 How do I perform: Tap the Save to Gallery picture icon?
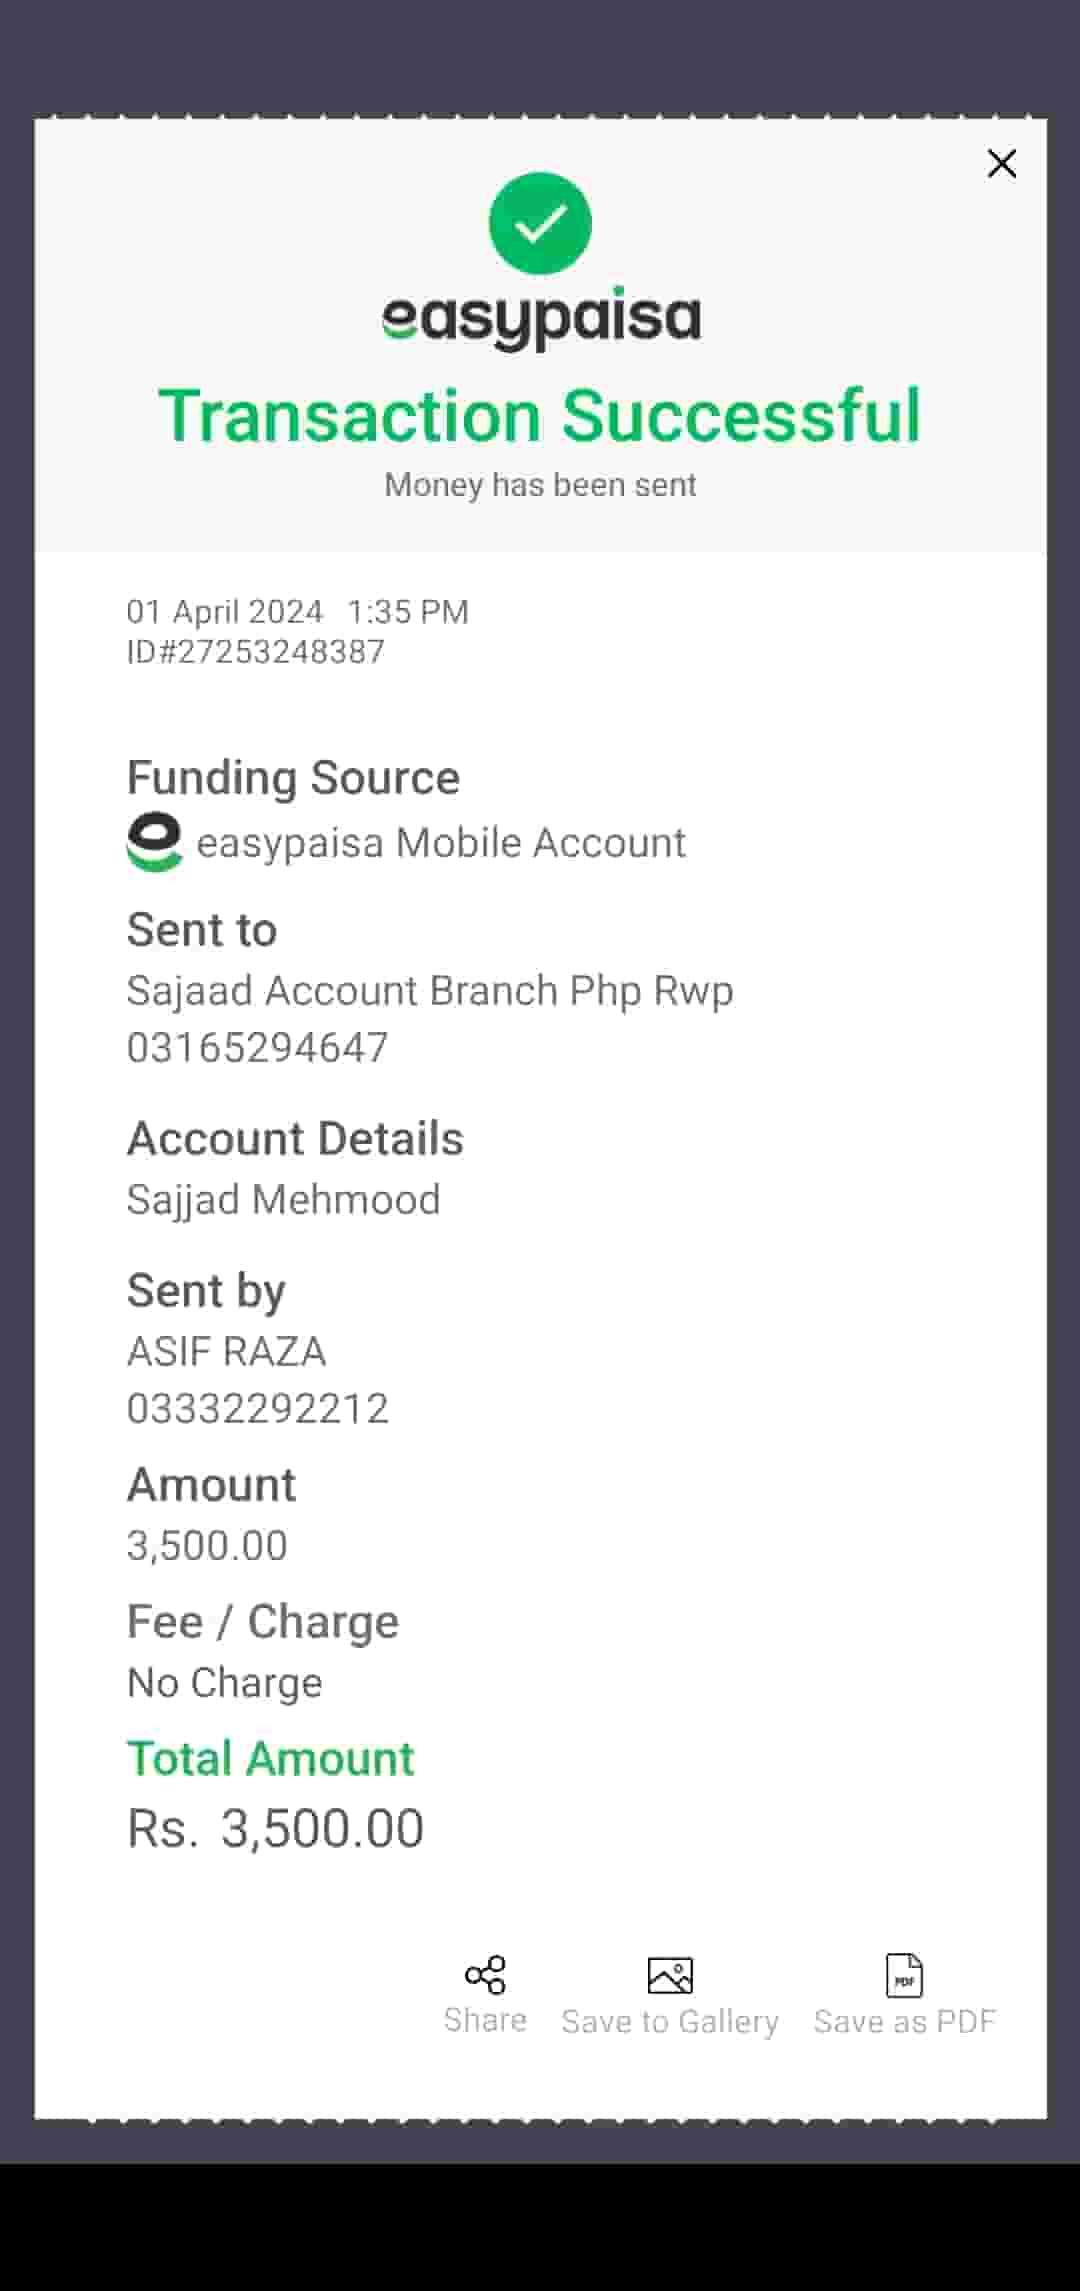tap(670, 1976)
